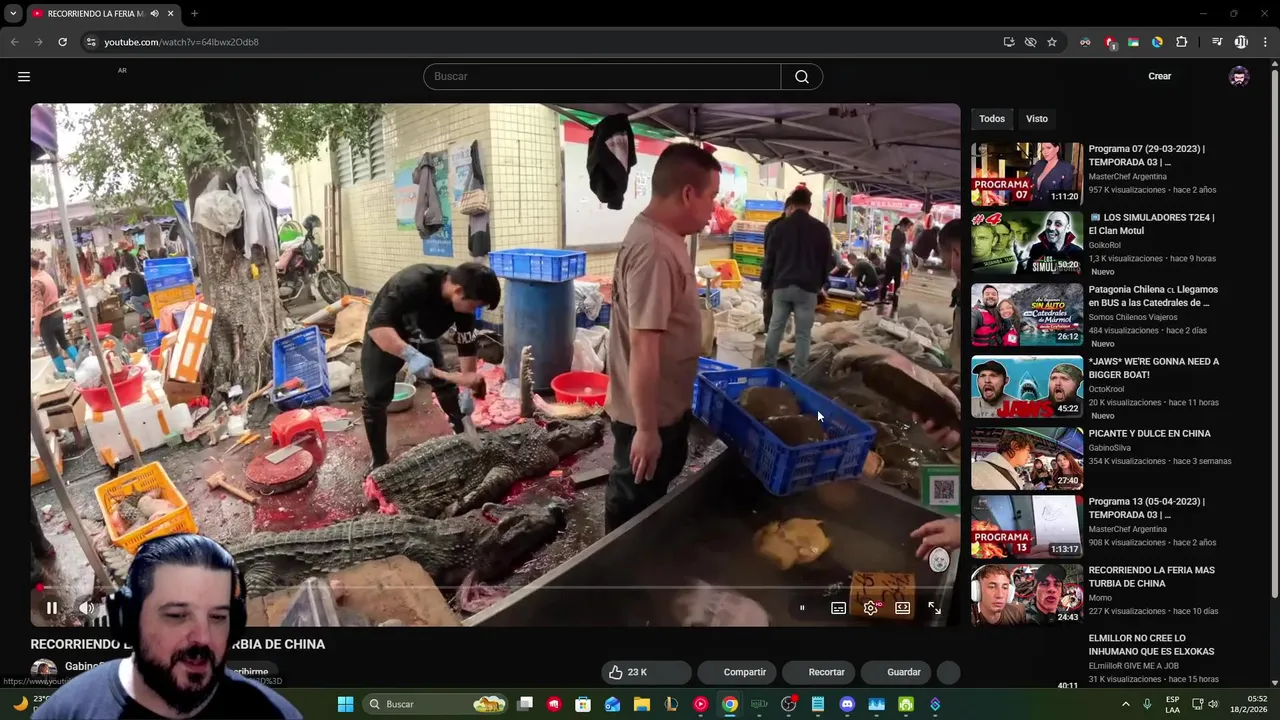Install app icon in the address bar
The height and width of the screenshot is (720, 1280).
coord(1009,42)
